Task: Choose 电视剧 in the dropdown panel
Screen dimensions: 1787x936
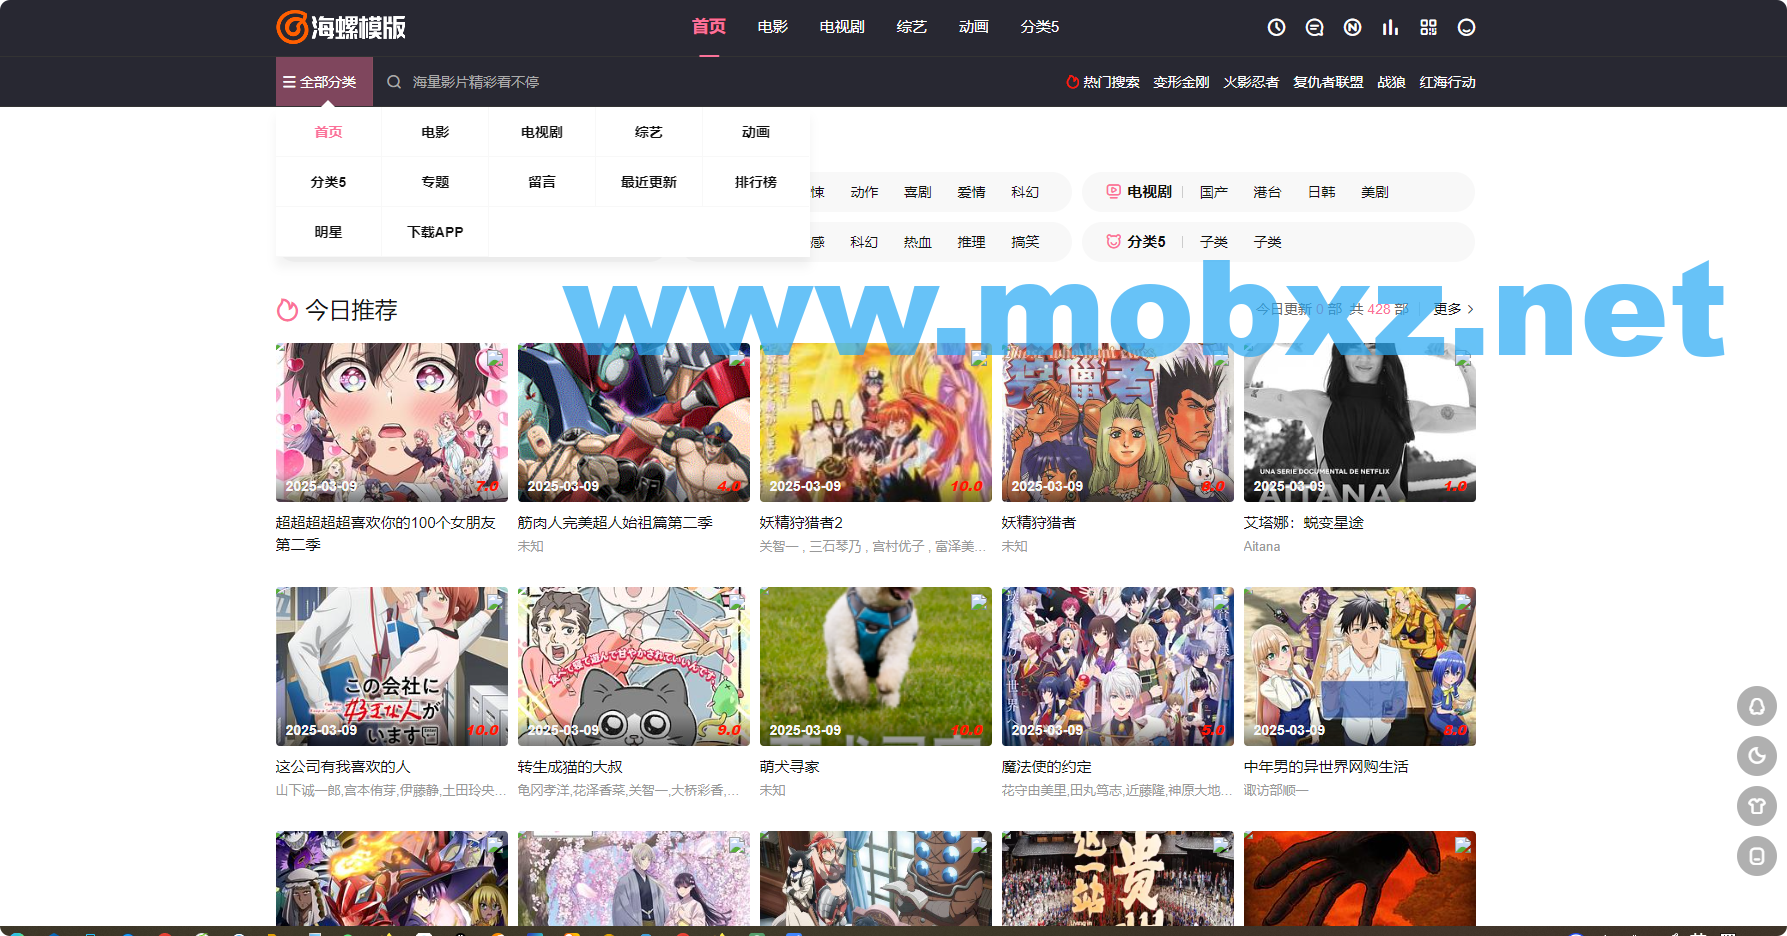Action: coord(542,132)
